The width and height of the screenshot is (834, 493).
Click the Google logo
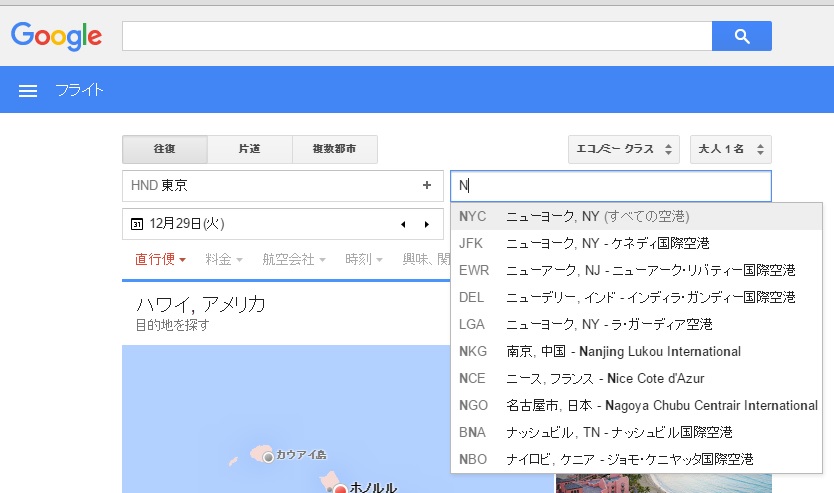point(56,36)
